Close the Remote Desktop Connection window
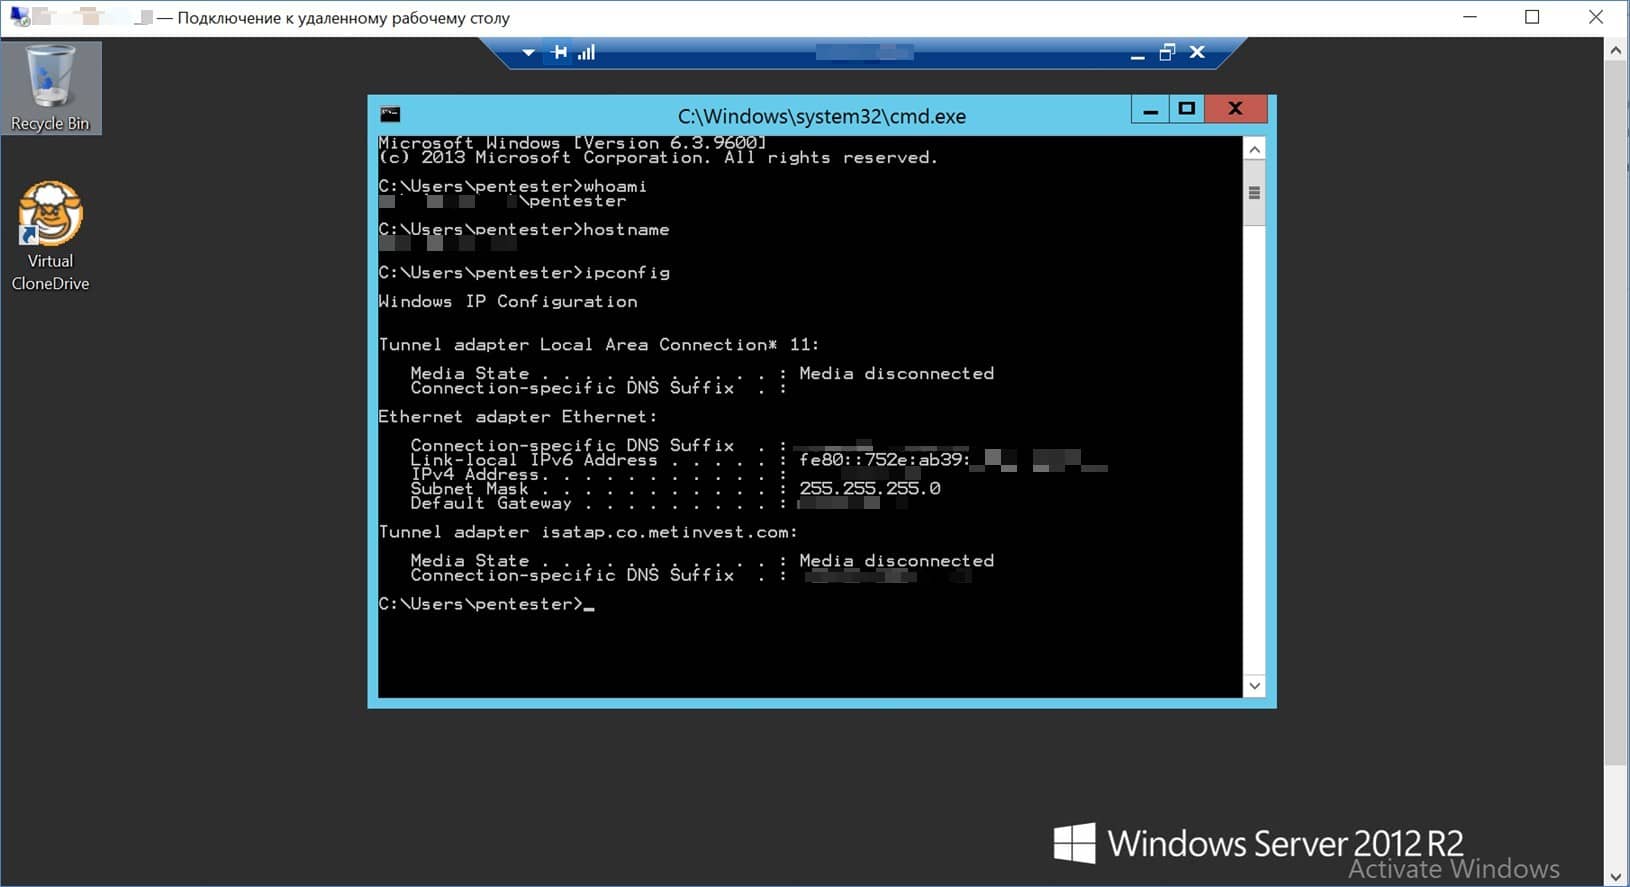 [1596, 17]
